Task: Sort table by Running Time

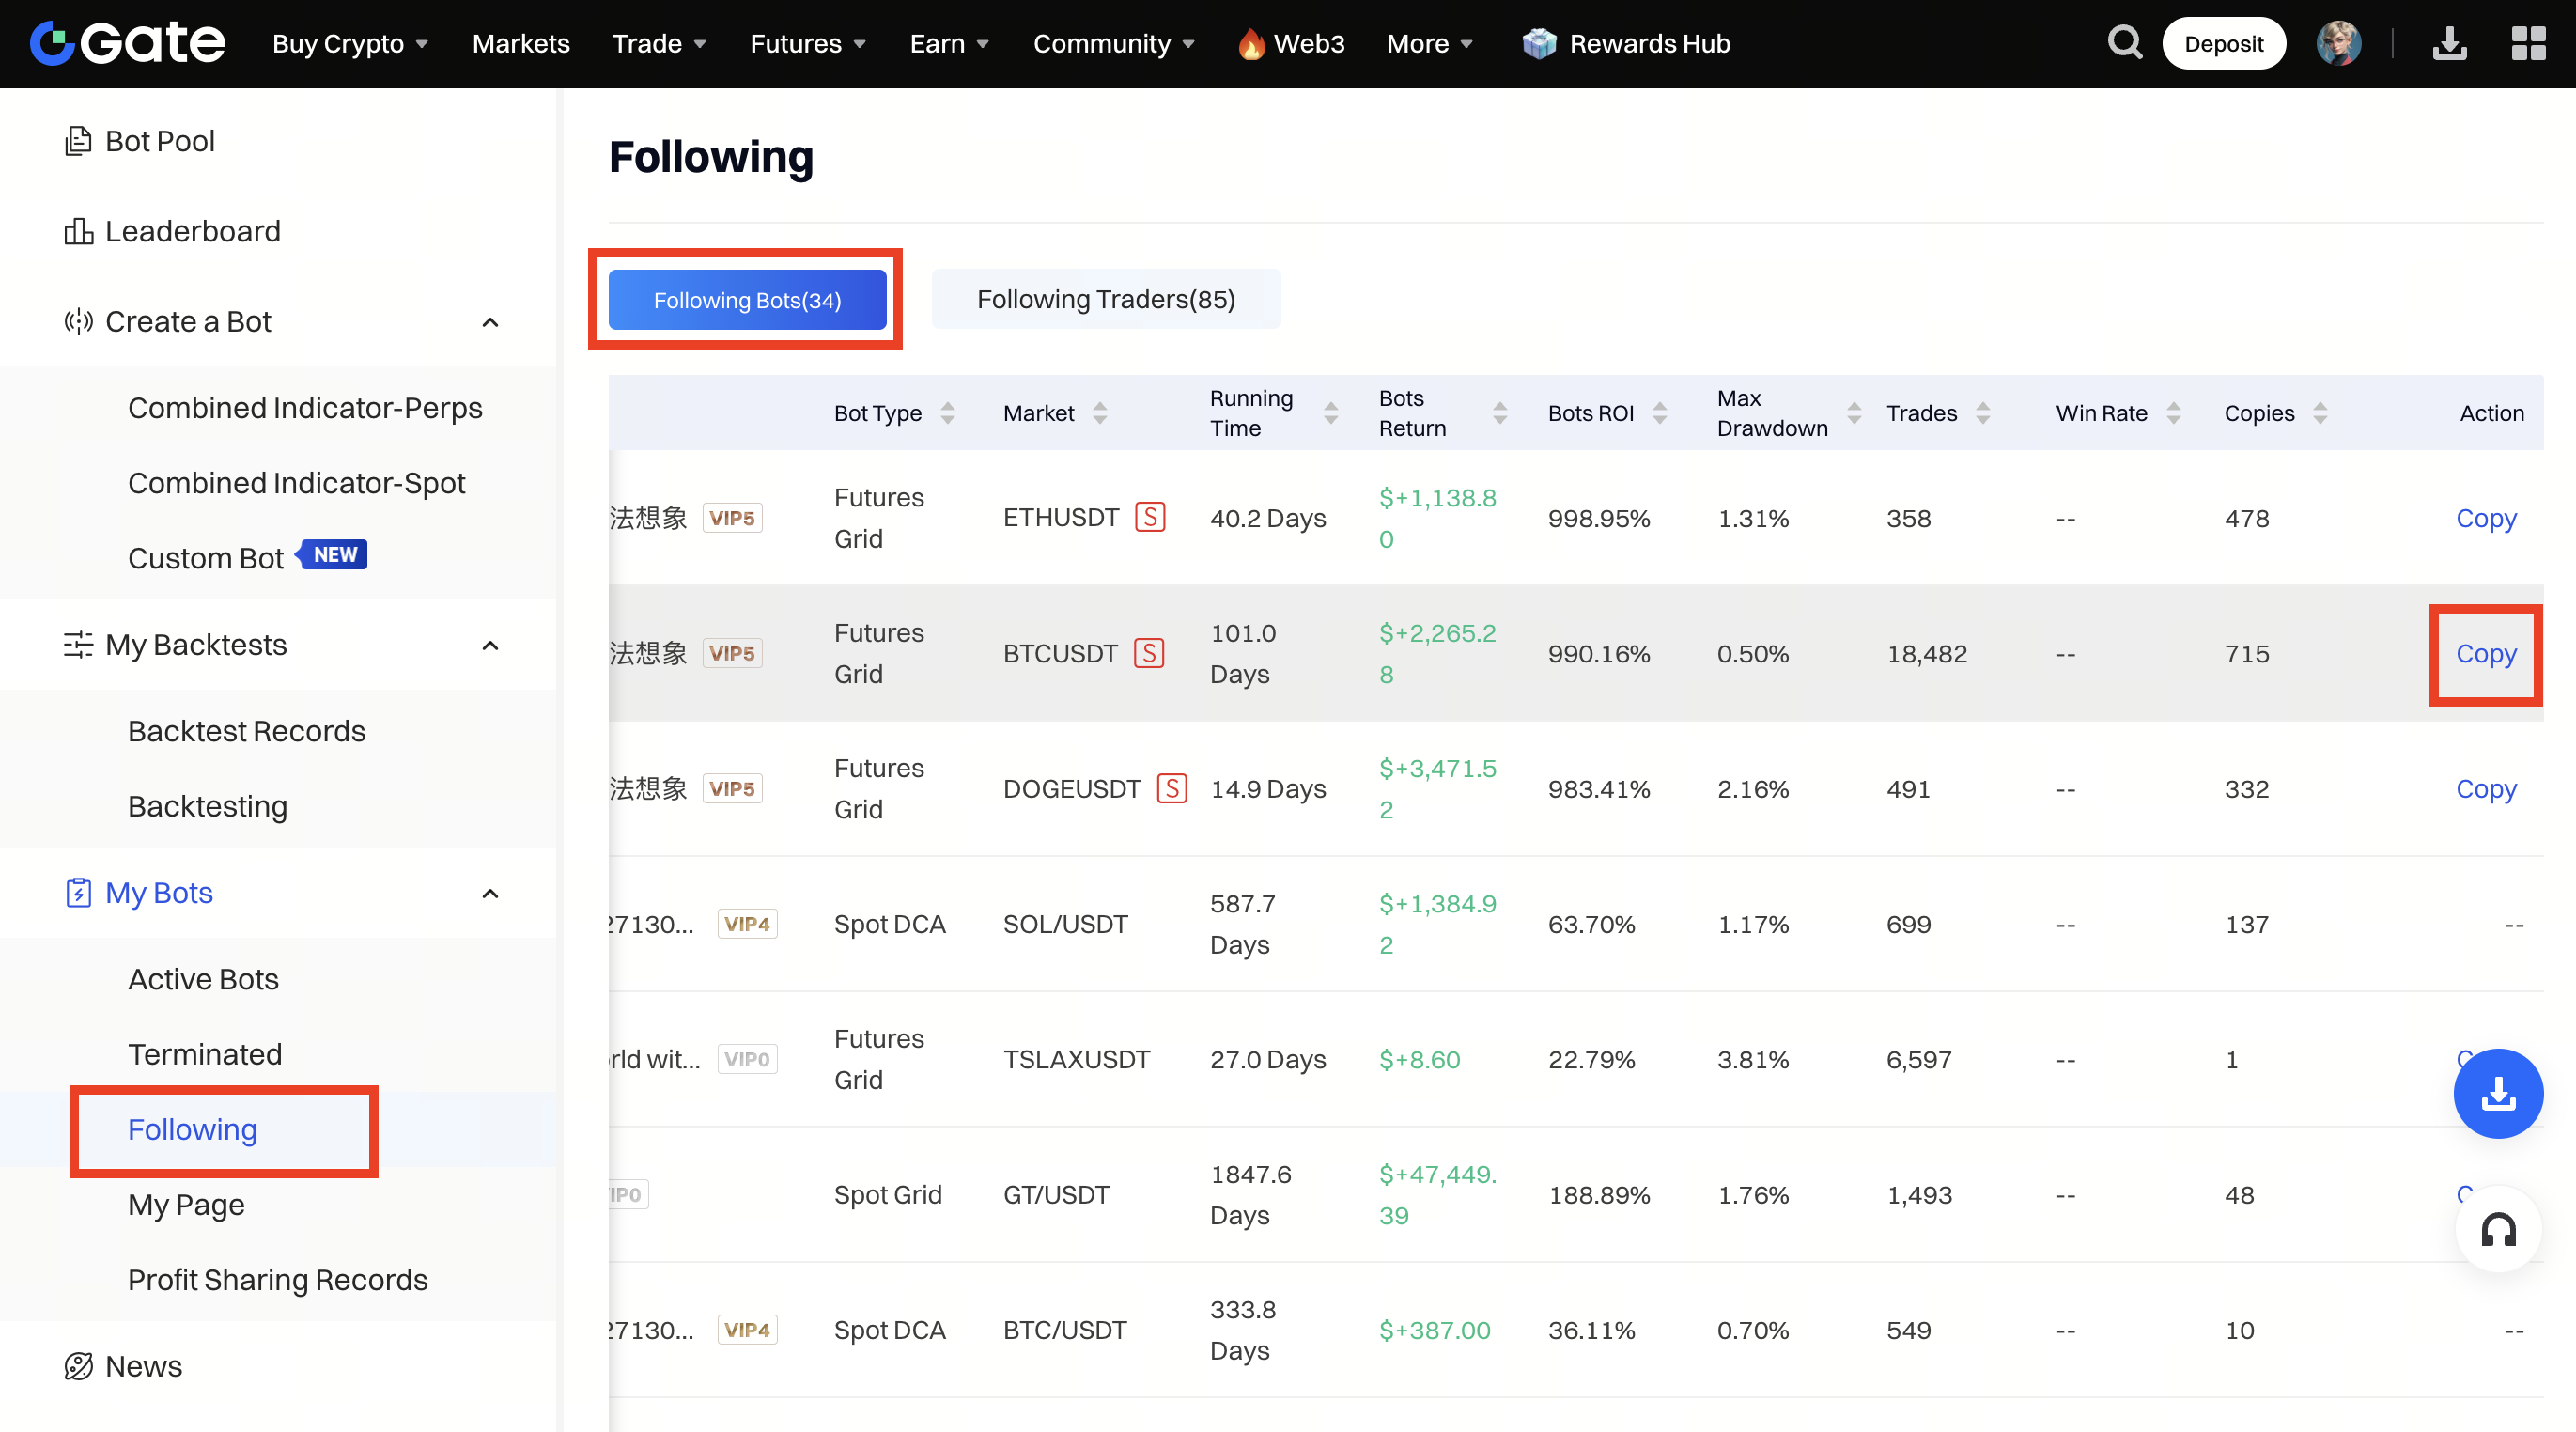Action: coord(1331,413)
